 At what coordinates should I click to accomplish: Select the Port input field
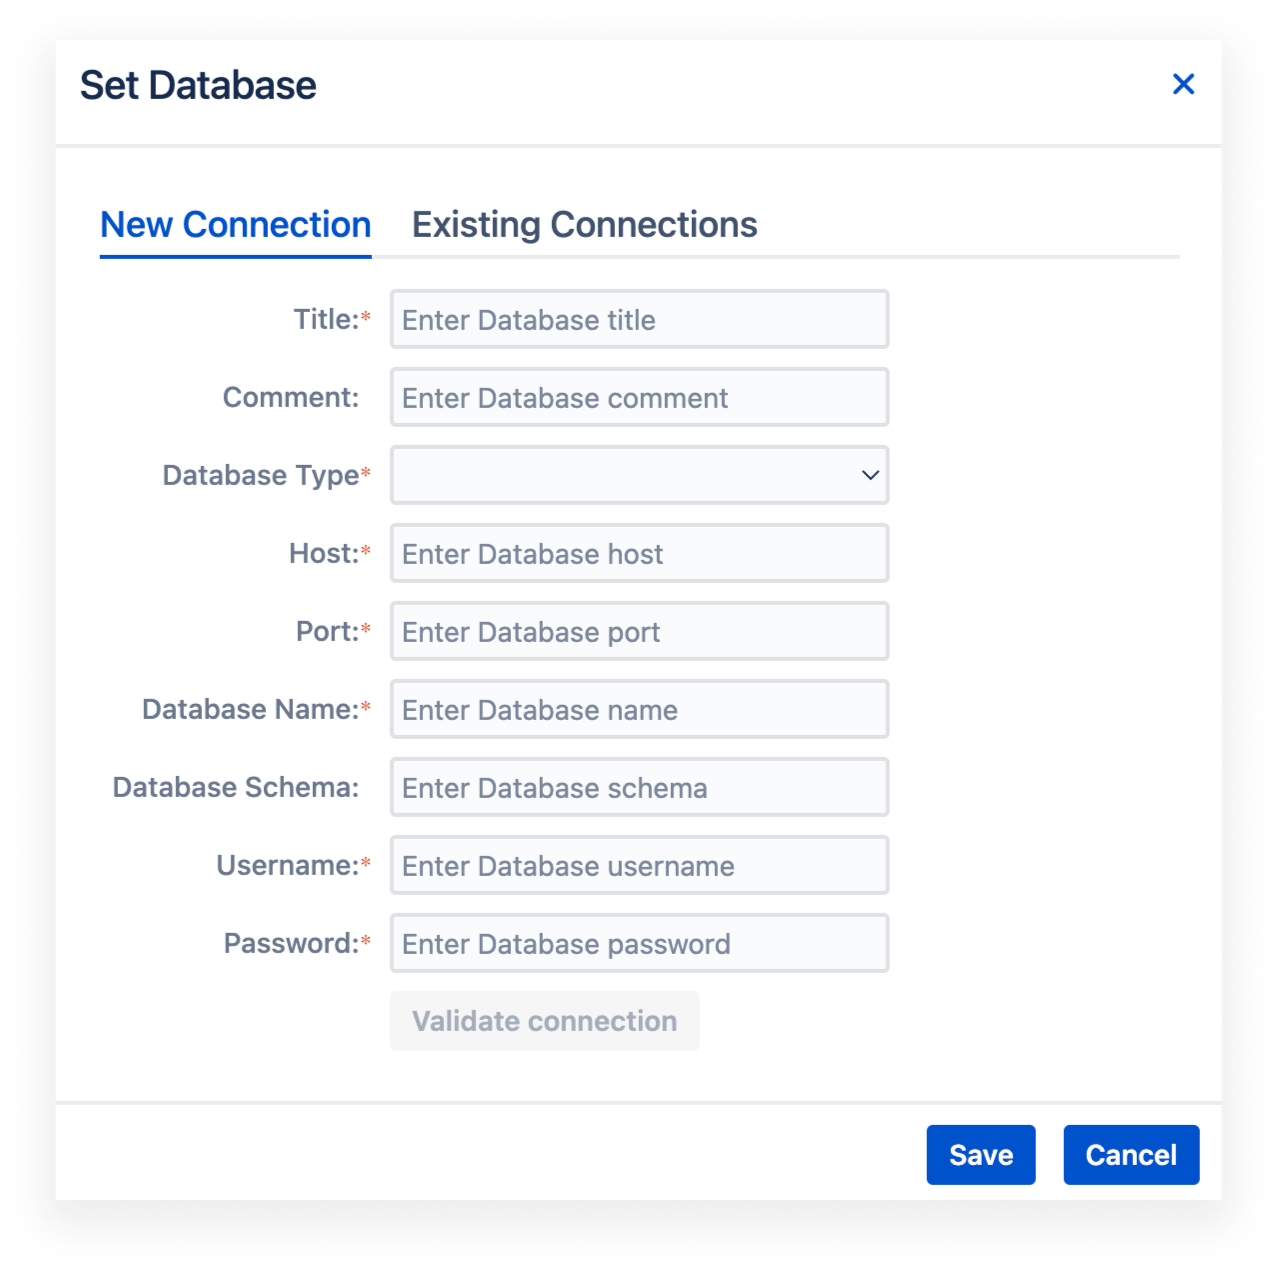pos(639,631)
